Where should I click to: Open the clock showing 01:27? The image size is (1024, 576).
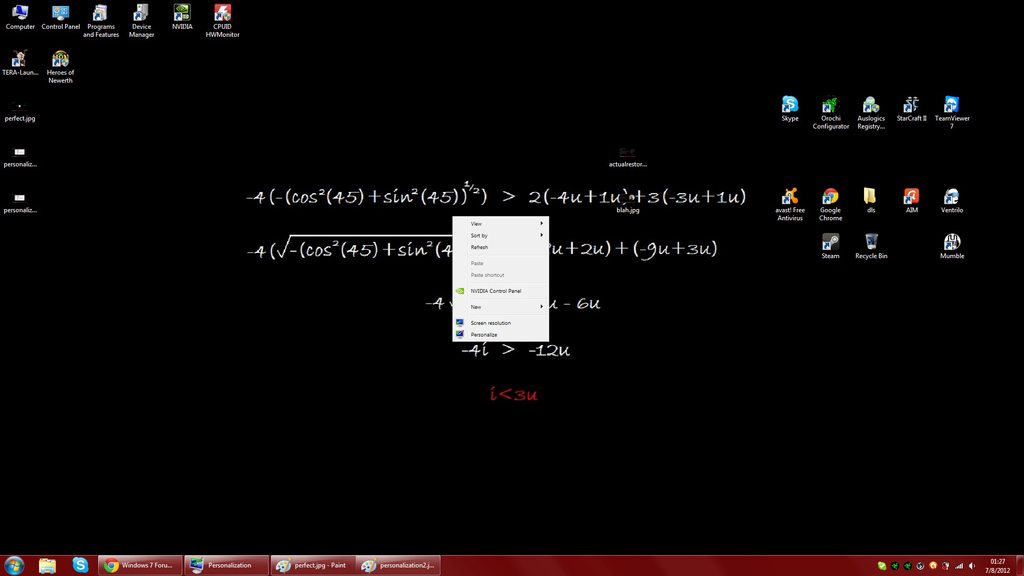point(997,566)
